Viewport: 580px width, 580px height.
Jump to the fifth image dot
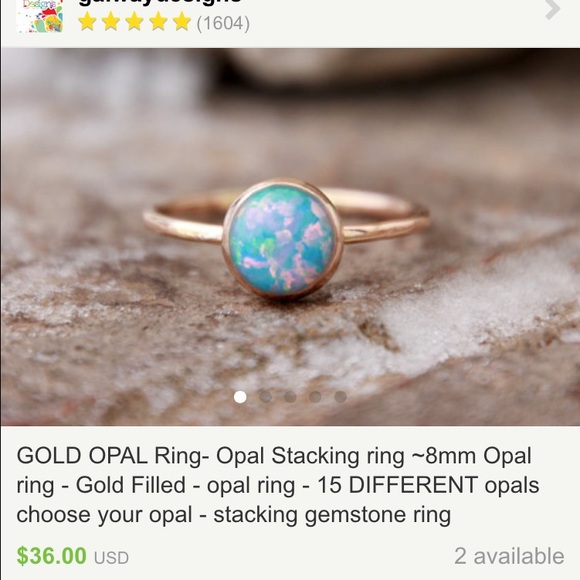[340, 397]
